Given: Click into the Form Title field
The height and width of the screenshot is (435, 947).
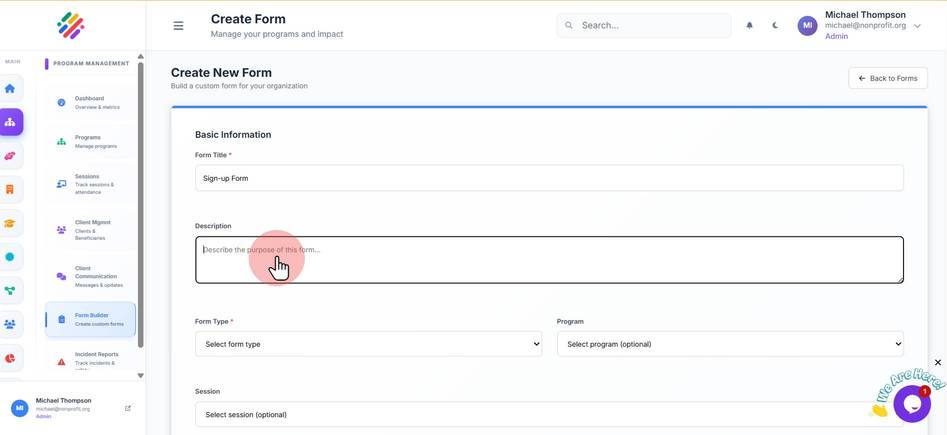Looking at the screenshot, I should tap(549, 178).
